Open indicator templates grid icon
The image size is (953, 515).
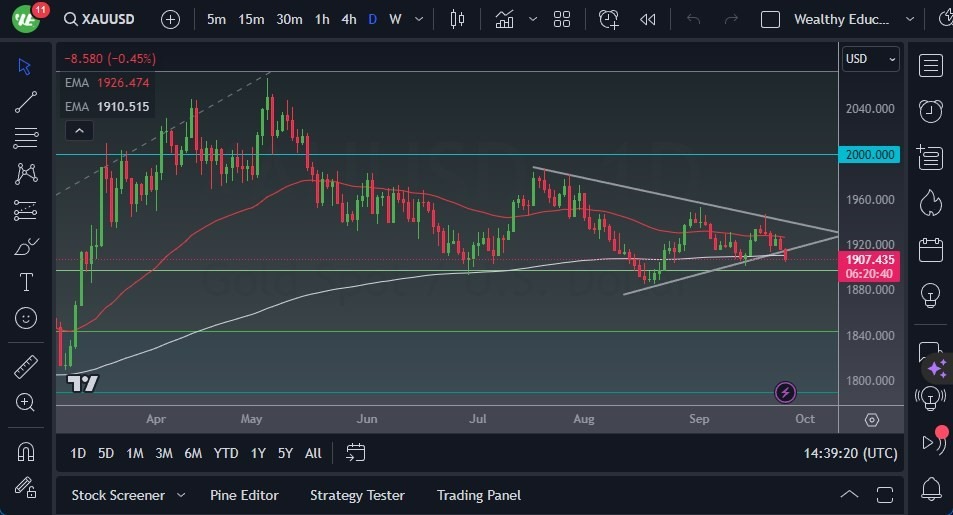(x=562, y=19)
